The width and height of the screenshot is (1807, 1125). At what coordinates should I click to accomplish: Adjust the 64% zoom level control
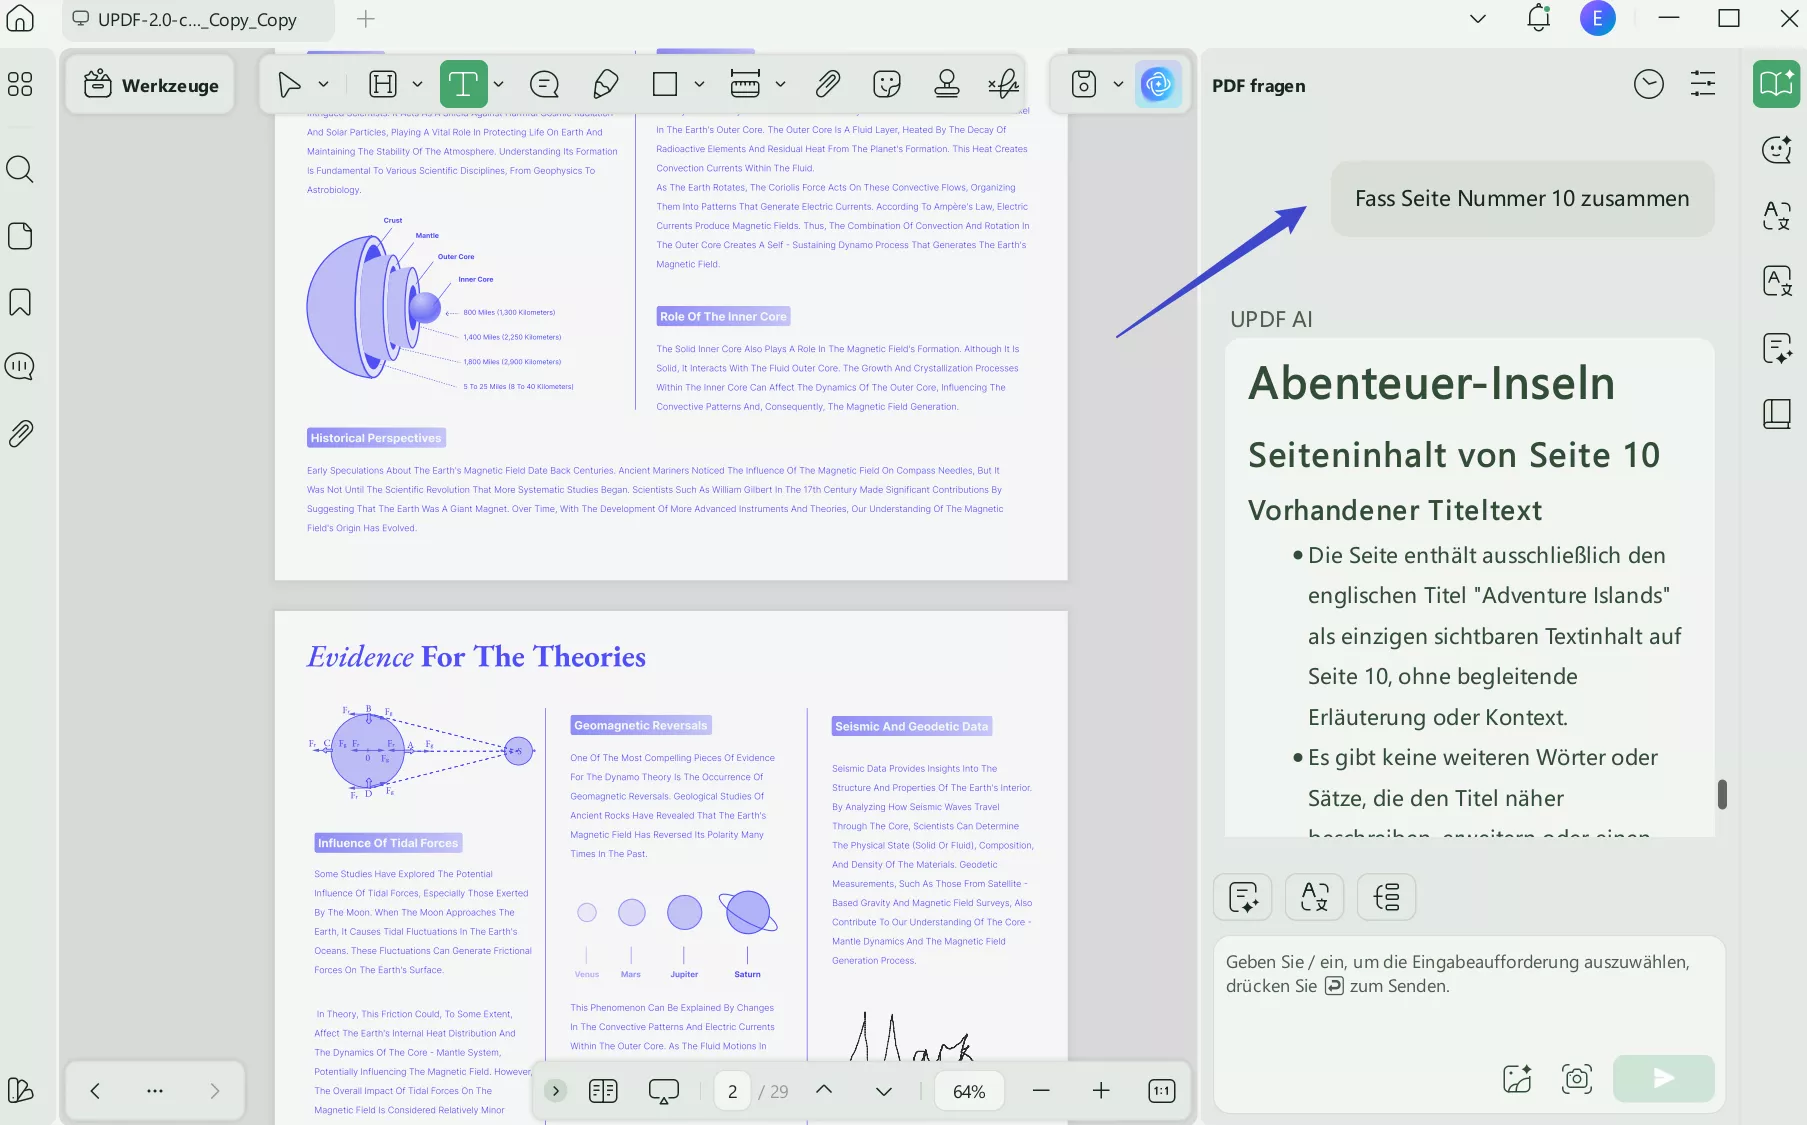967,1091
